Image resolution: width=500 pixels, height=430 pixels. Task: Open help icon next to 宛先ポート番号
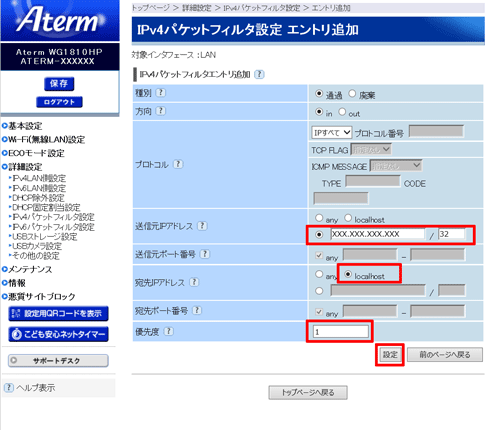point(197,310)
